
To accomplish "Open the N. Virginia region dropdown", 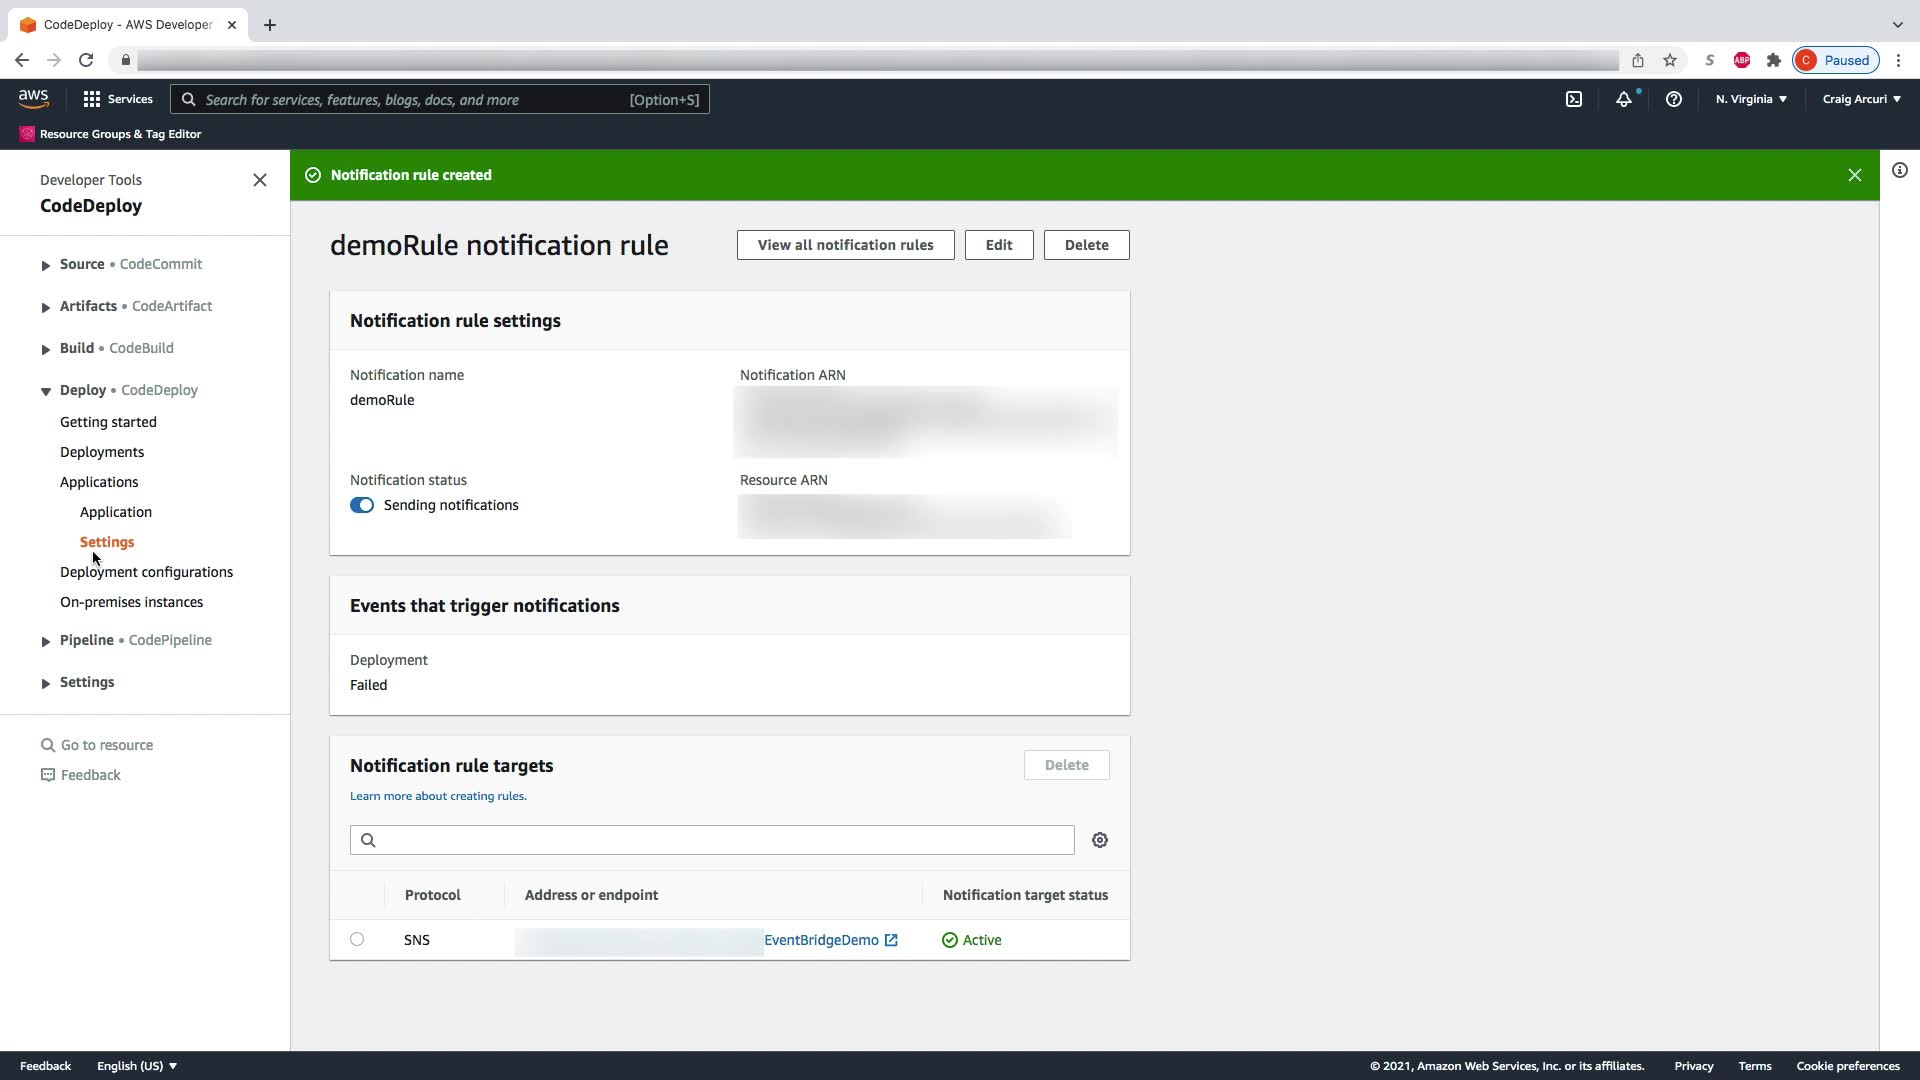I will coord(1750,99).
